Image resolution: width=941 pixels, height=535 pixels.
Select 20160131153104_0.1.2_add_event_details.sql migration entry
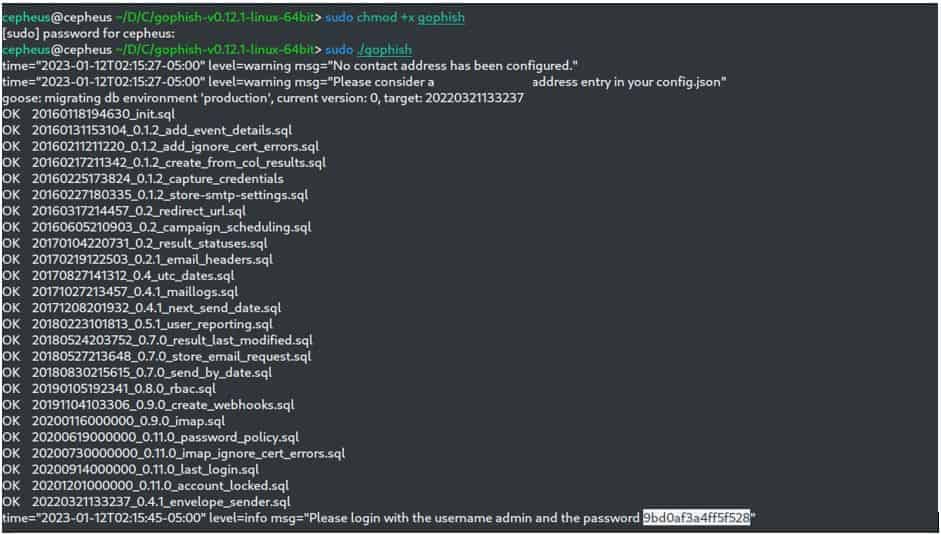[x=148, y=130]
